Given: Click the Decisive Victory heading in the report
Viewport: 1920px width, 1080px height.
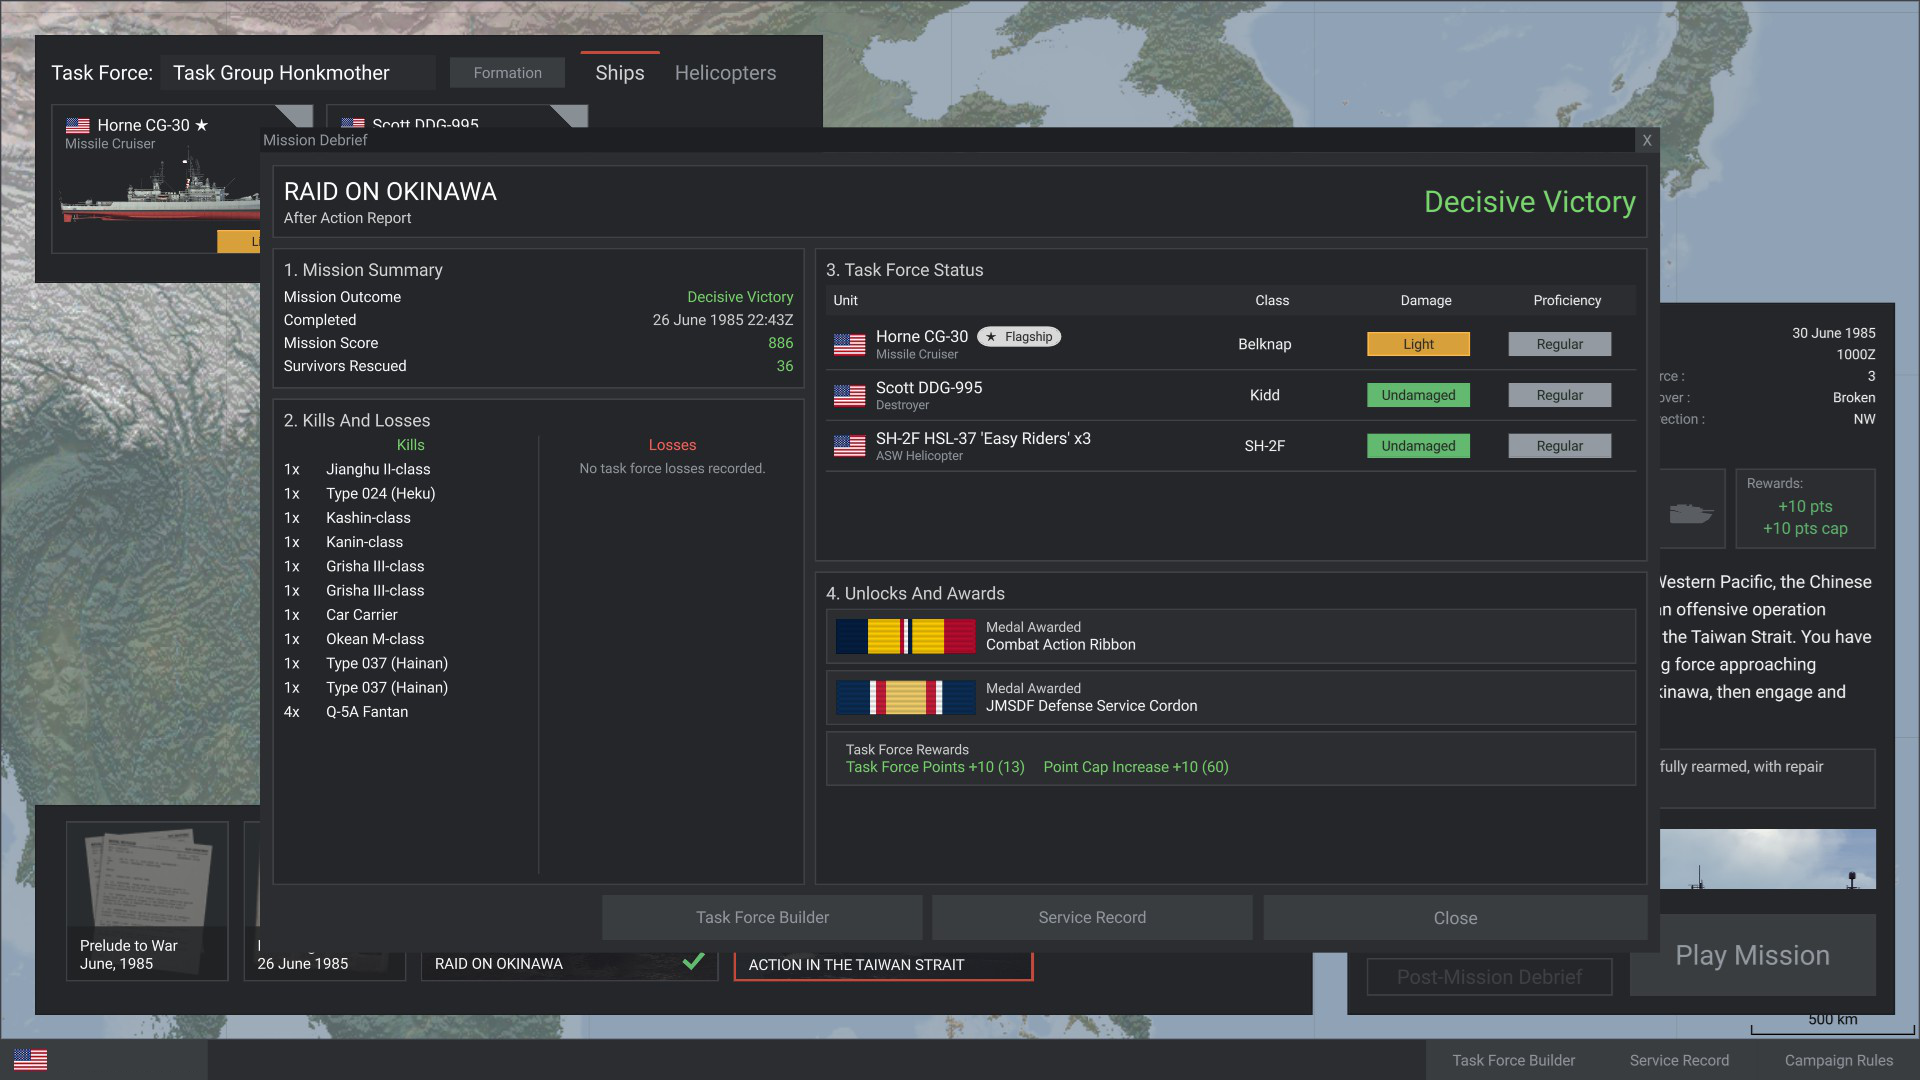Looking at the screenshot, I should click(1529, 202).
